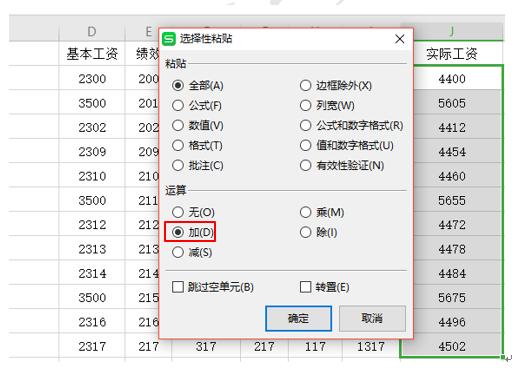Confirm with the 确定 button
The width and height of the screenshot is (516, 374).
point(298,318)
